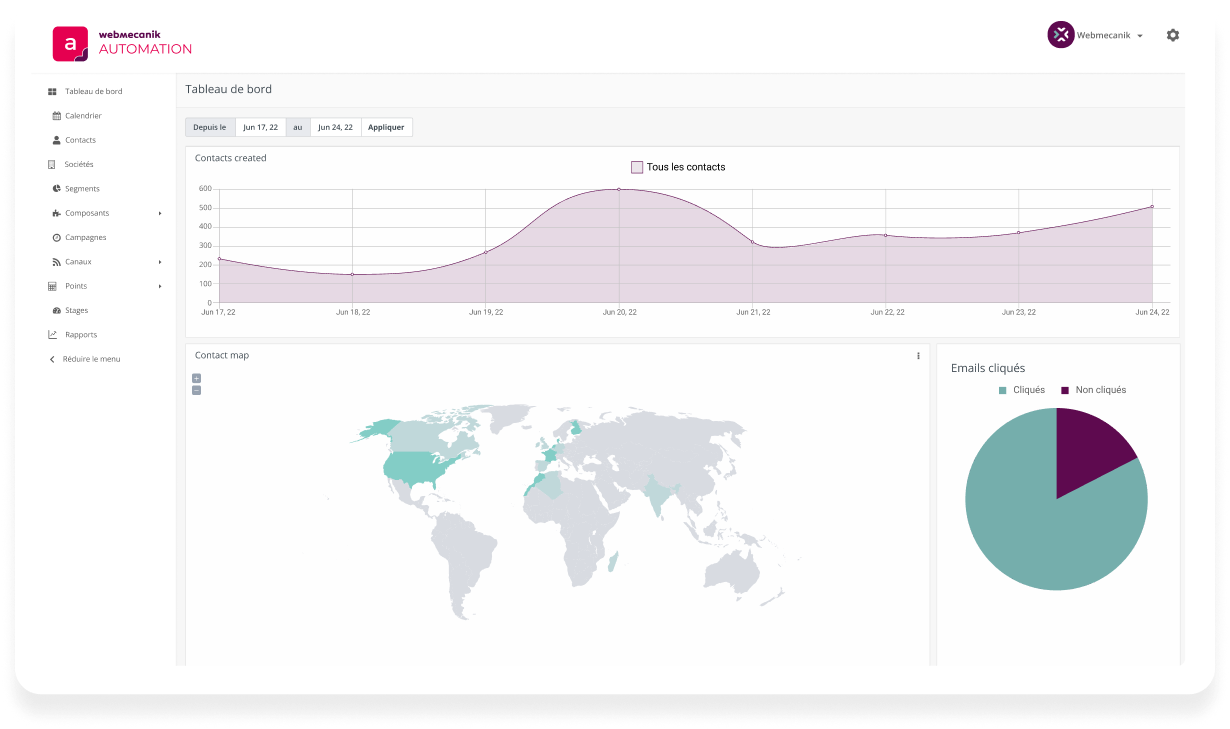Click the Rapports chart icon
Viewport: 1230px width, 729px height.
click(52, 334)
